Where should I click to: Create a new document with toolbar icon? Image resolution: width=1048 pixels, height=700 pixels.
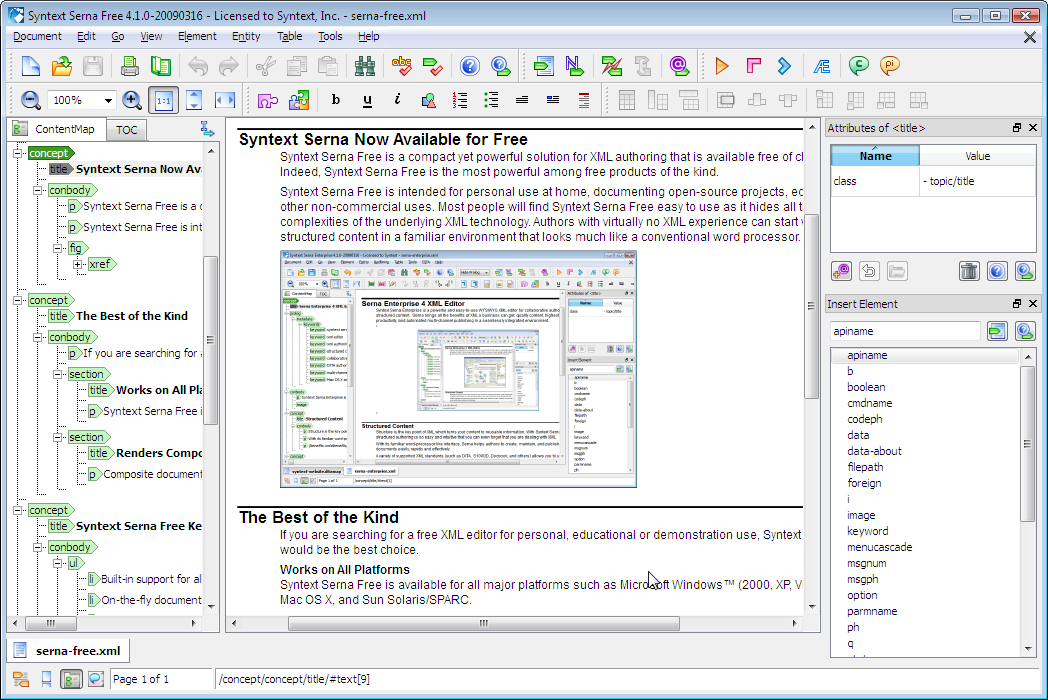click(x=31, y=67)
